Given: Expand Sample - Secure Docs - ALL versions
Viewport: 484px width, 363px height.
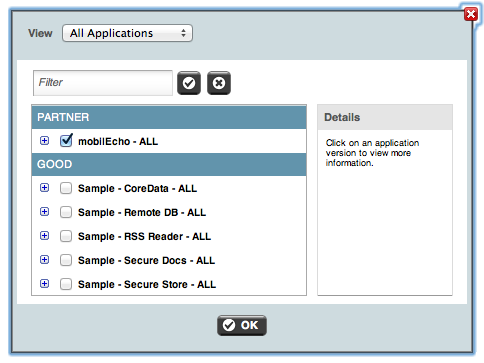Looking at the screenshot, I should [44, 260].
